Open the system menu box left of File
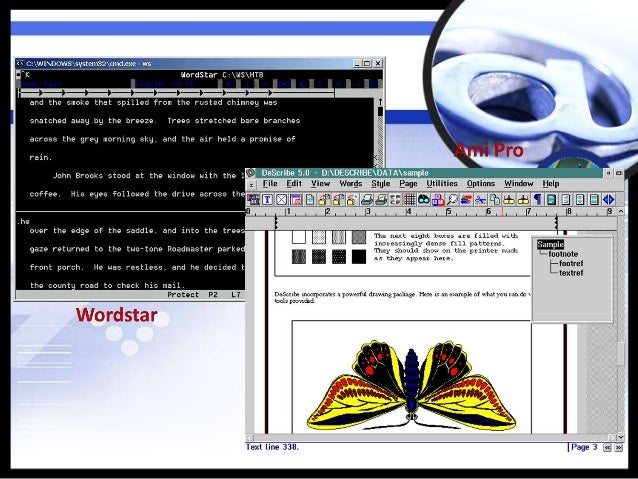The width and height of the screenshot is (638, 479). 251,184
